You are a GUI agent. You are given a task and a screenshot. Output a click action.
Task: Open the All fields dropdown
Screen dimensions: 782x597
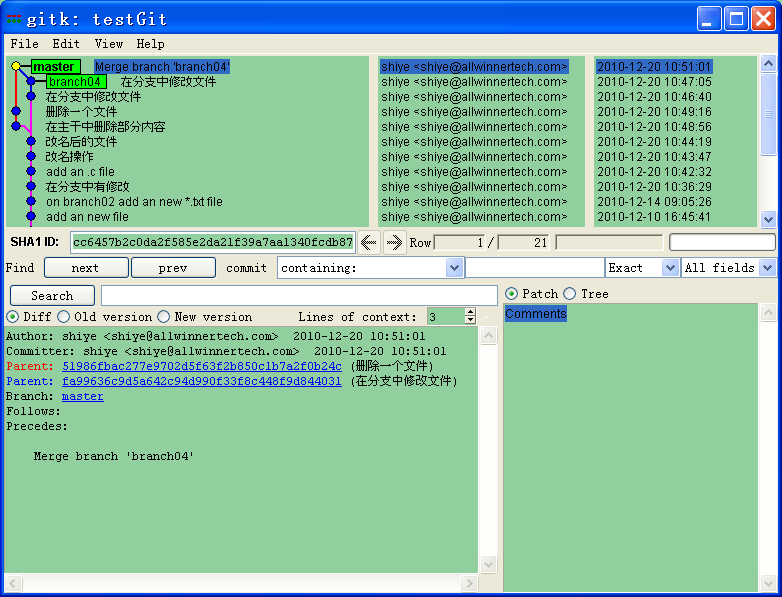pos(767,268)
